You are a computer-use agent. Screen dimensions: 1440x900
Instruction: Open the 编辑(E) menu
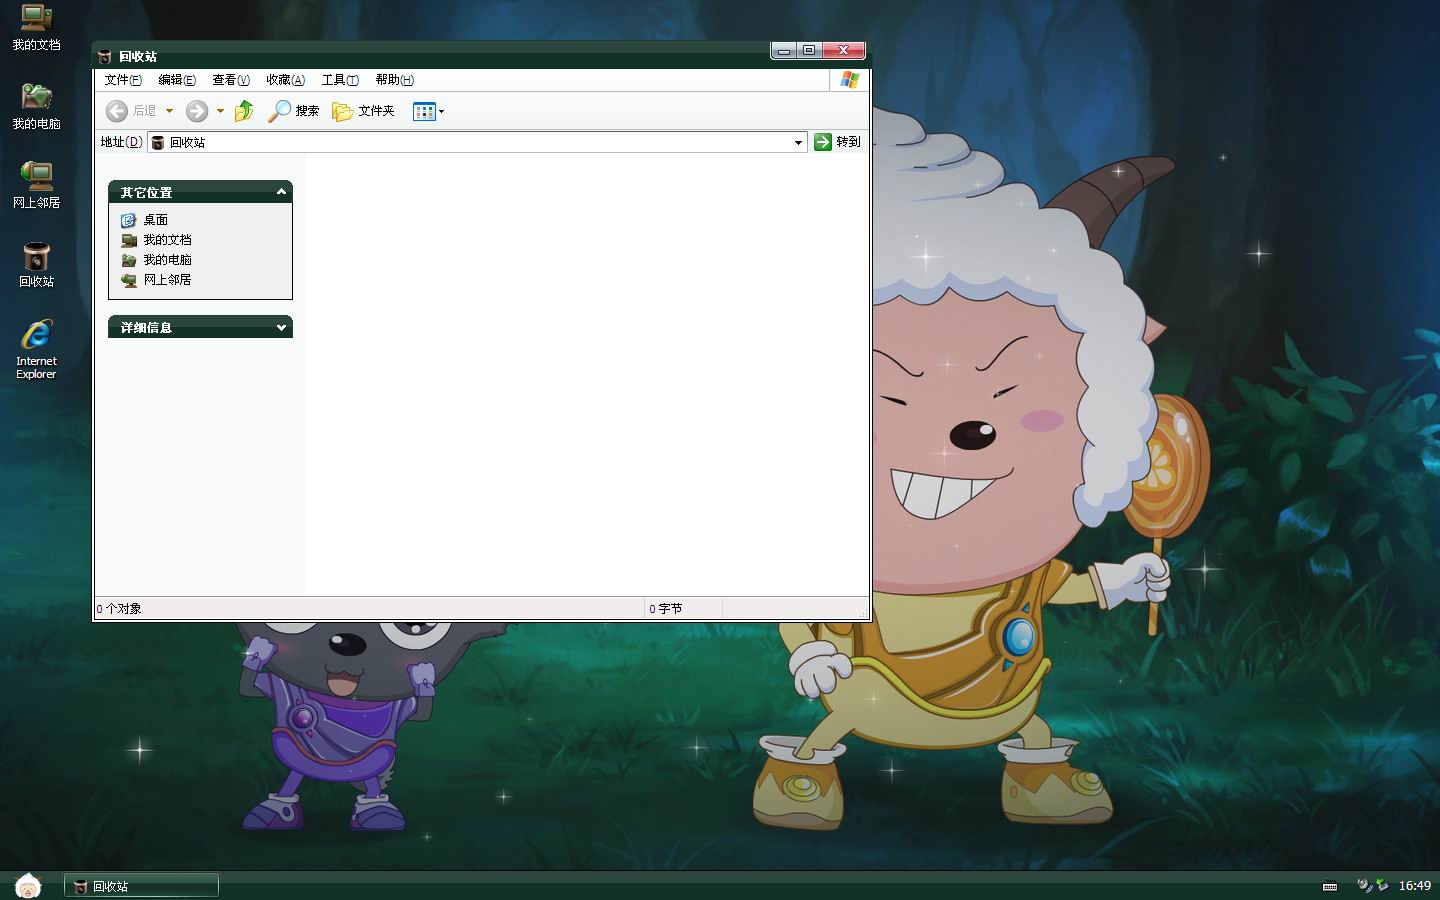pos(177,80)
